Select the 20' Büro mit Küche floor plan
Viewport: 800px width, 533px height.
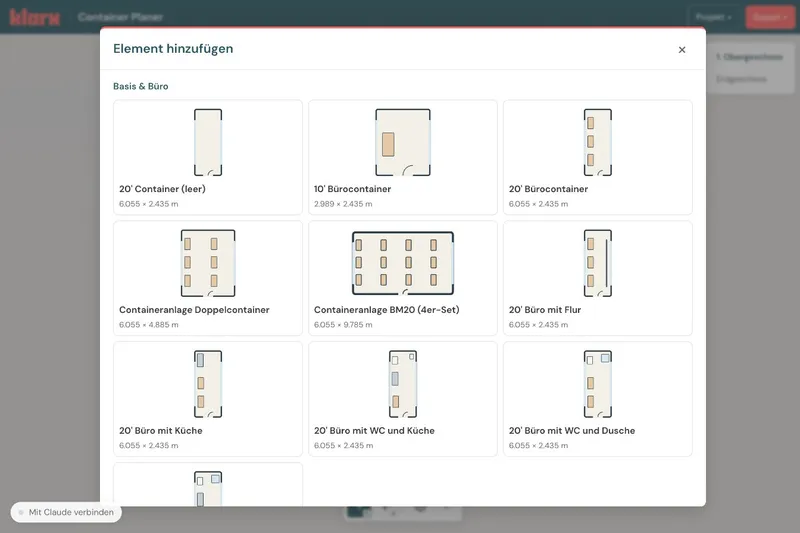(x=208, y=384)
